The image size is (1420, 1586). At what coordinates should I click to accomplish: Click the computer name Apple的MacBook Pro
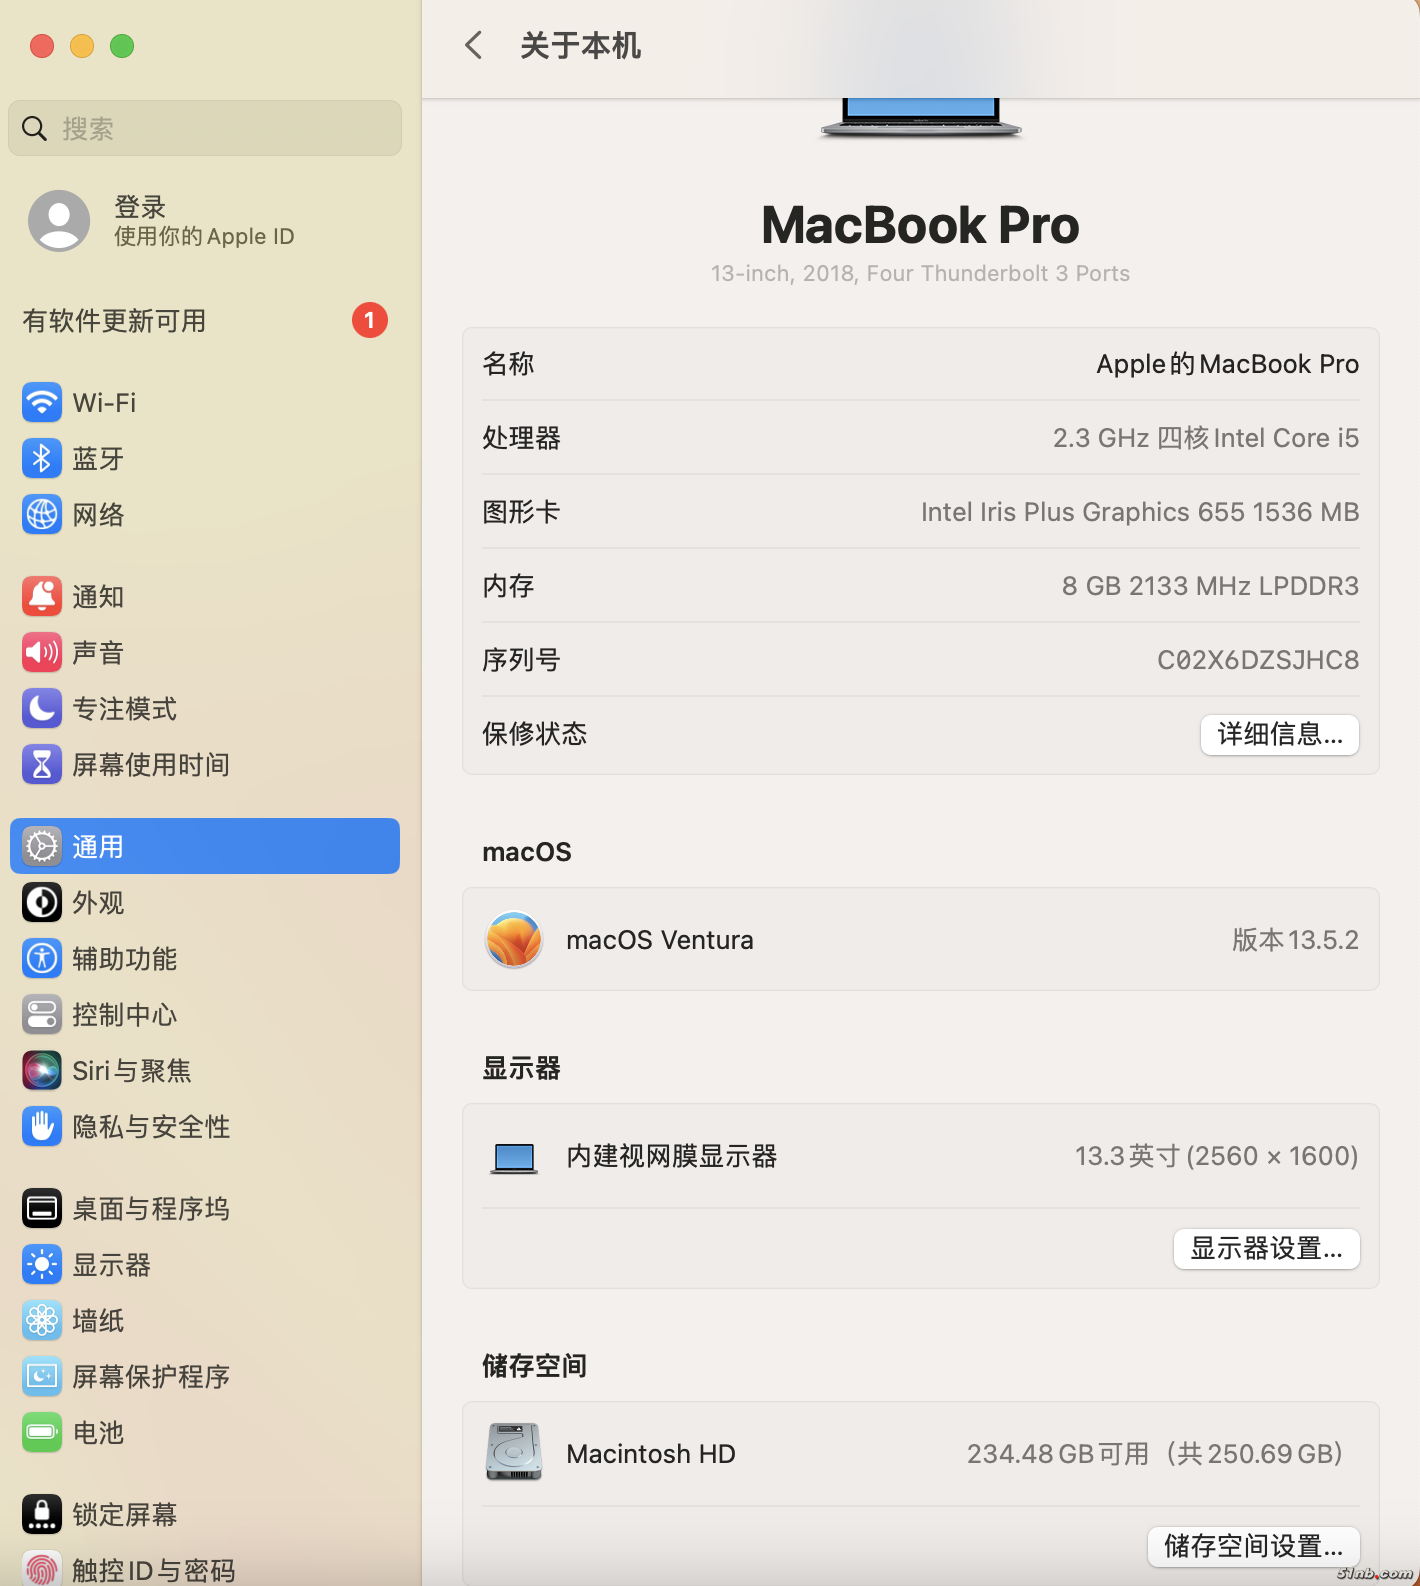pos(1227,364)
